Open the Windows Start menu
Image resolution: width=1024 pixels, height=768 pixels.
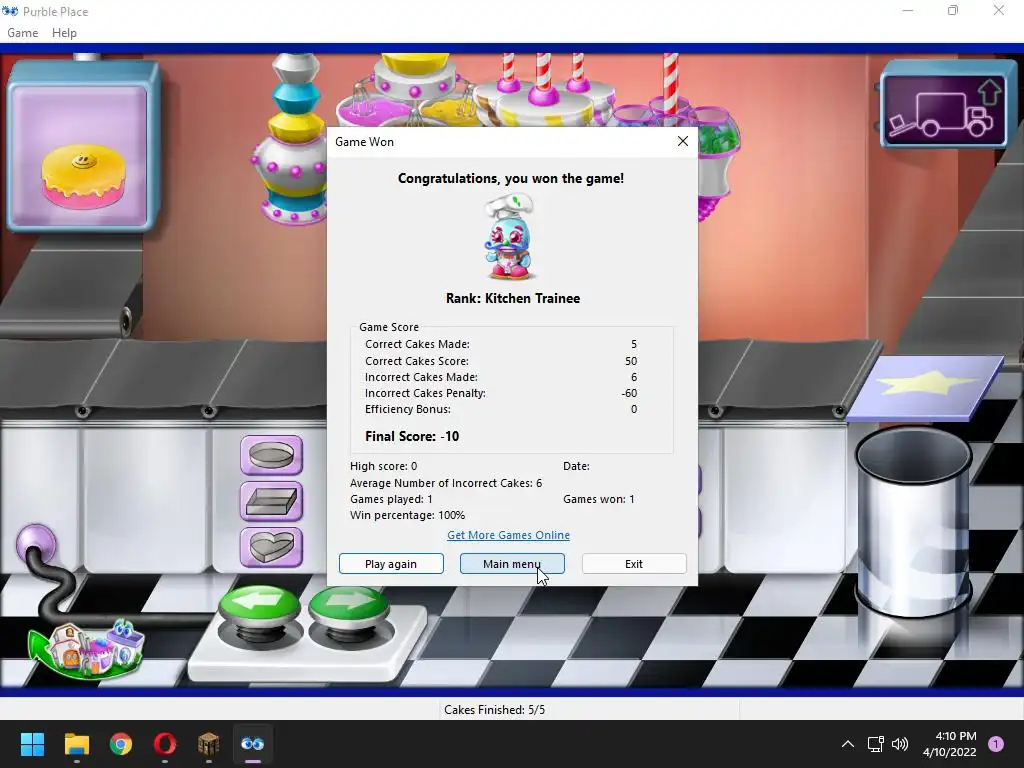[x=32, y=744]
